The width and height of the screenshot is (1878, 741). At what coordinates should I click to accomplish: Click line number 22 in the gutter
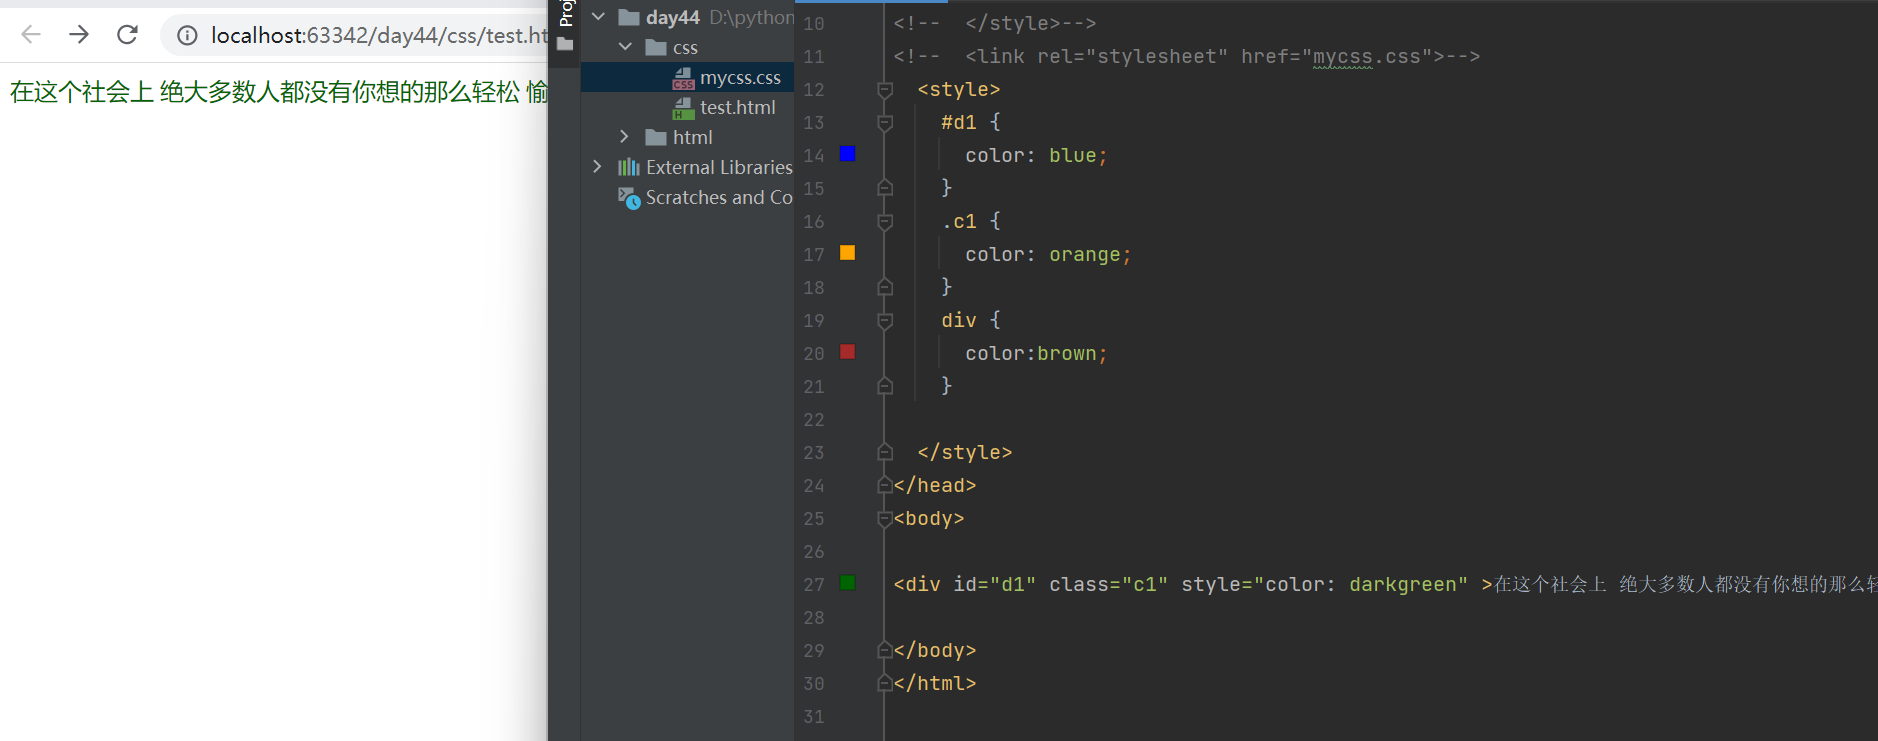point(814,420)
